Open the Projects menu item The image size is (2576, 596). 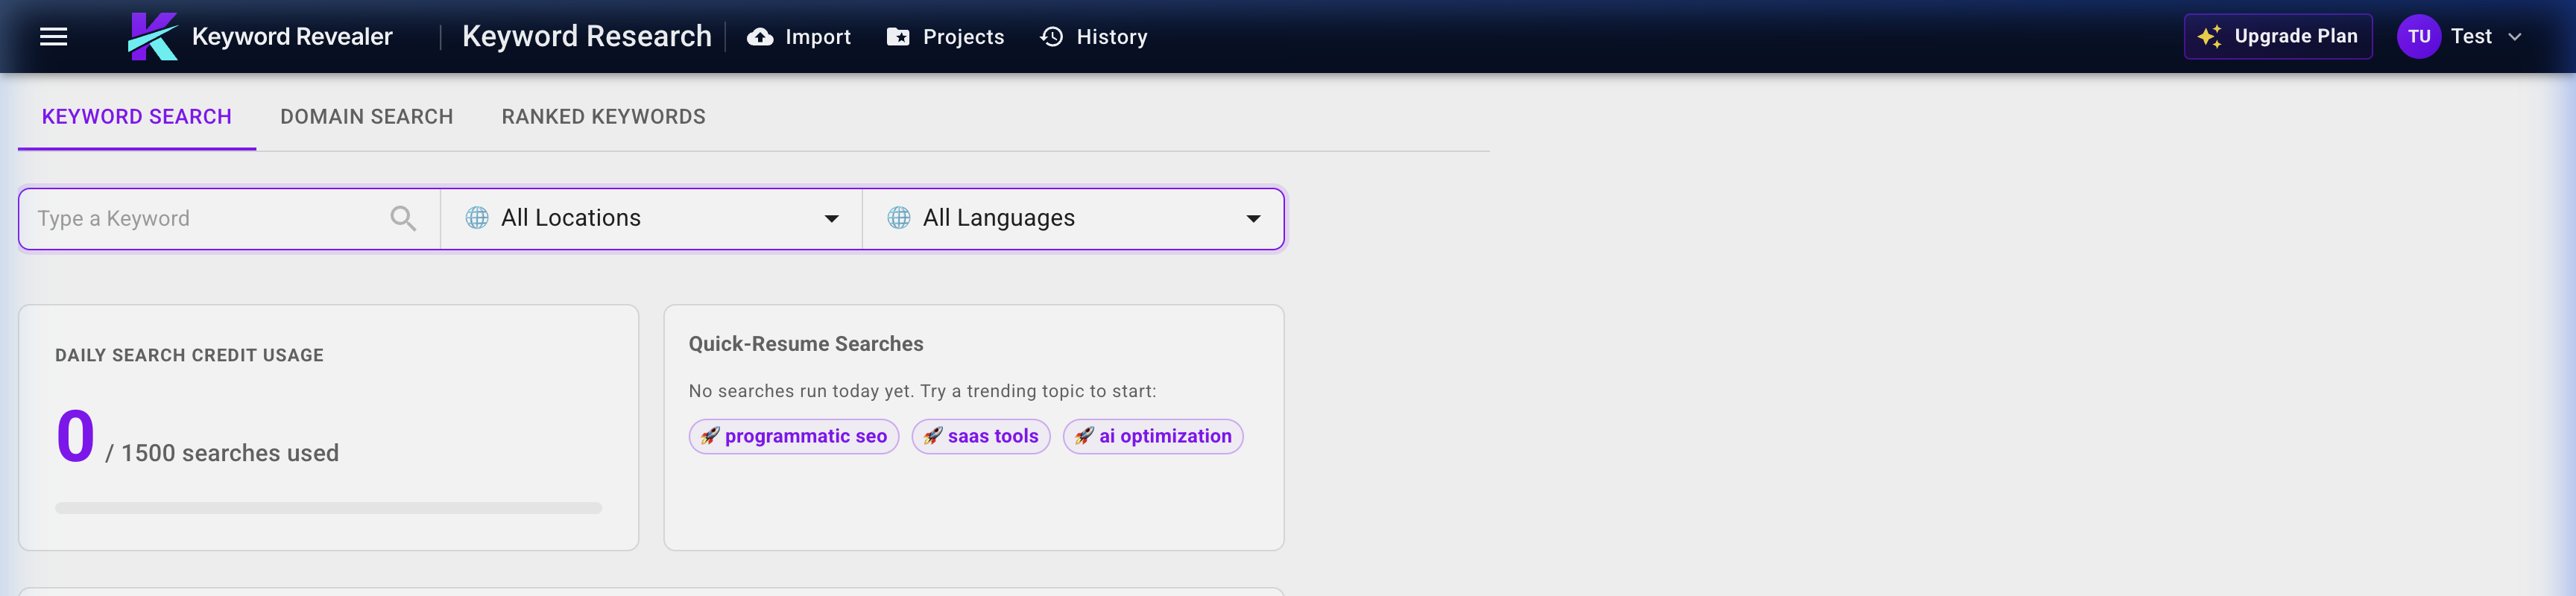tap(945, 37)
